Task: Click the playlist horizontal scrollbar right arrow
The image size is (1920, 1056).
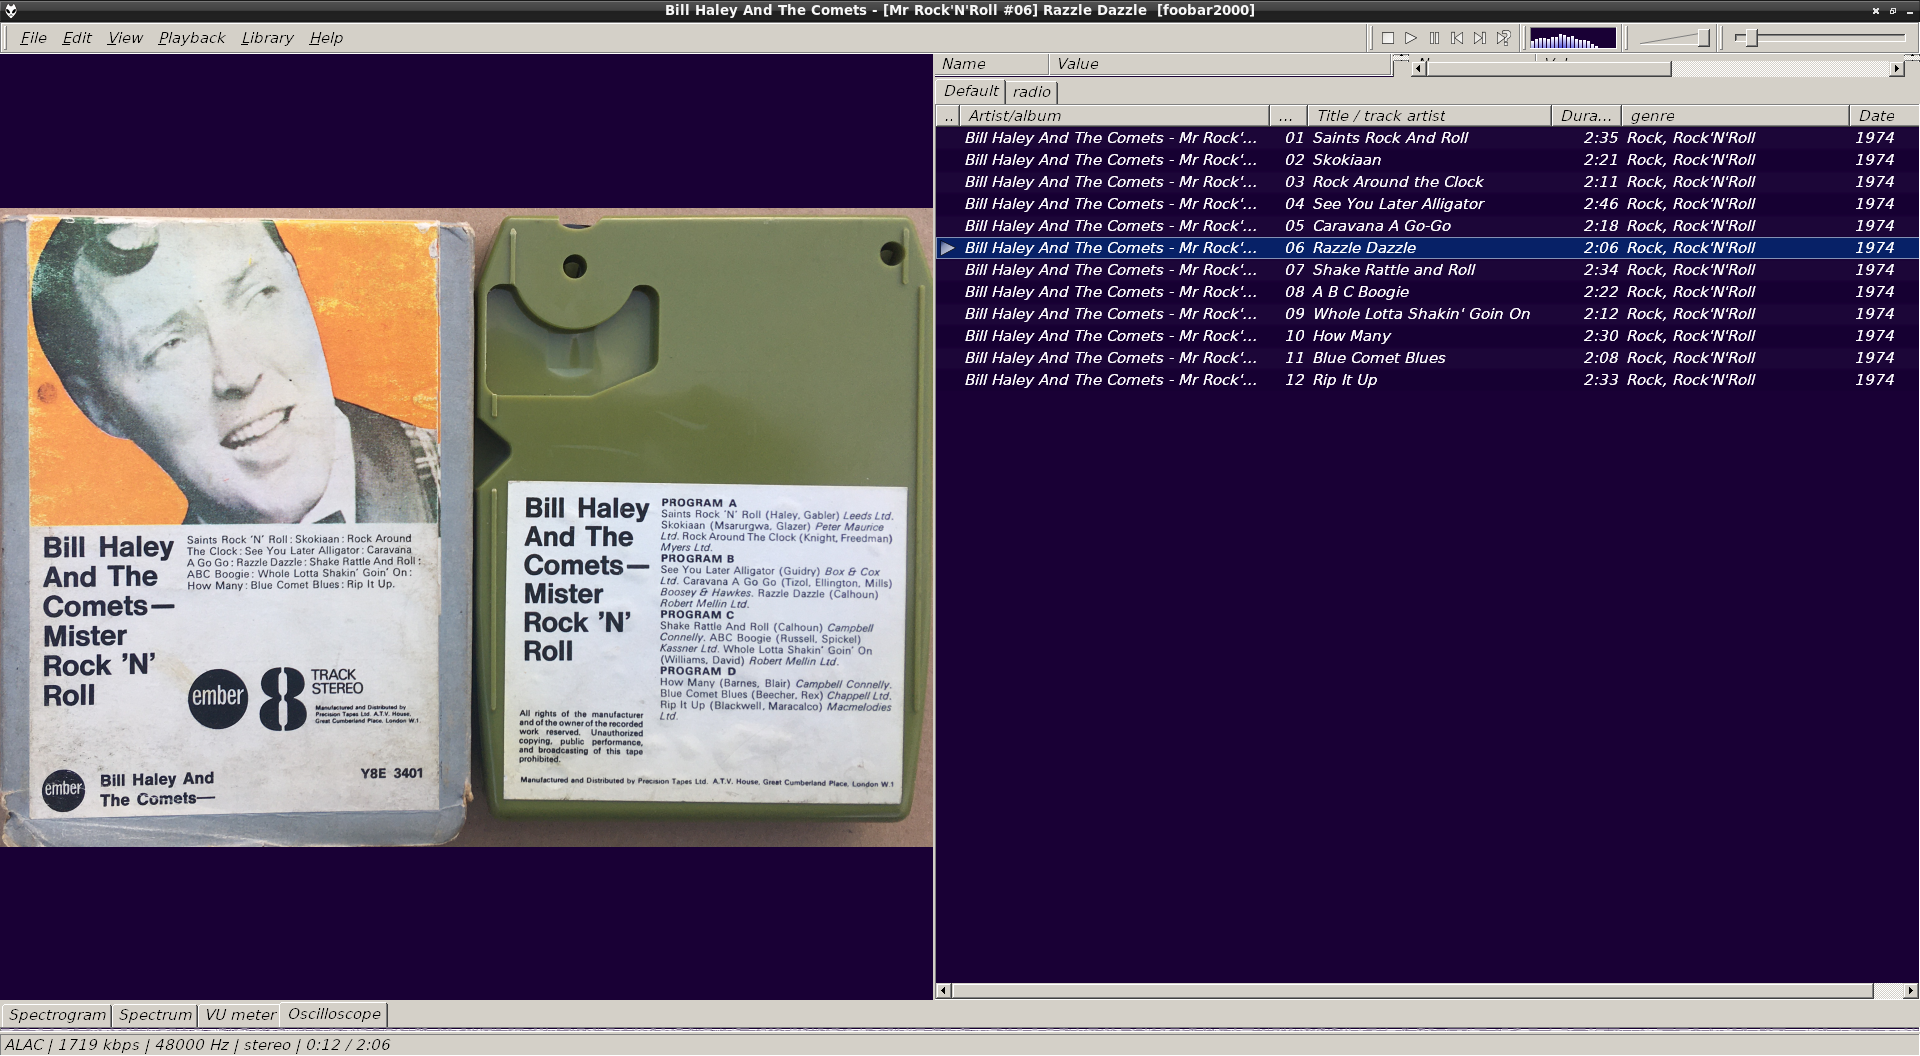Action: point(1910,991)
